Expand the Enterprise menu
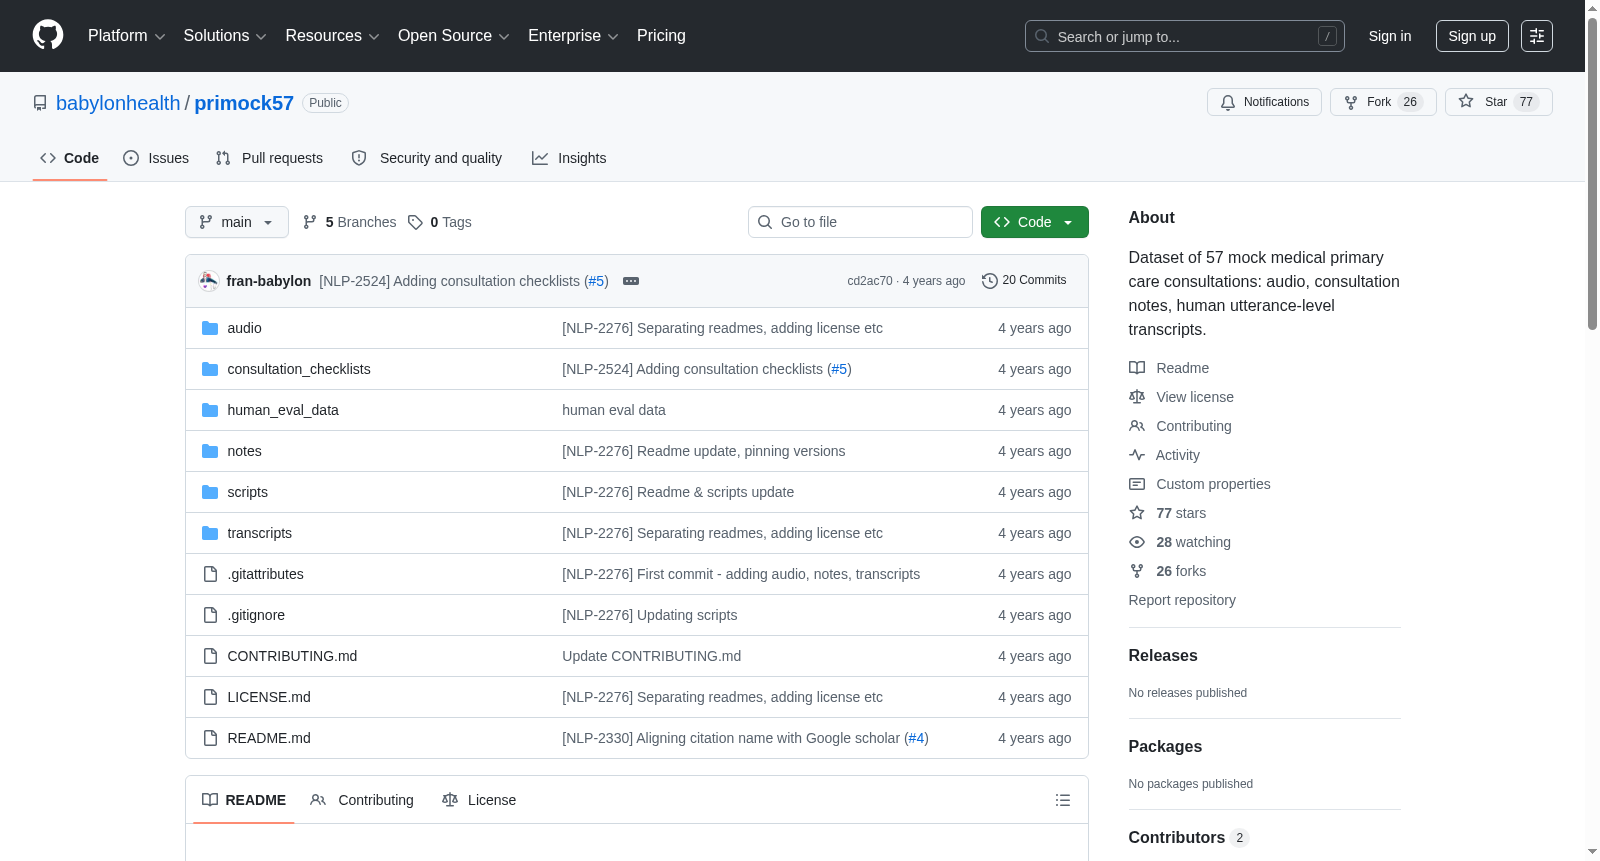This screenshot has height=861, width=1600. (573, 36)
